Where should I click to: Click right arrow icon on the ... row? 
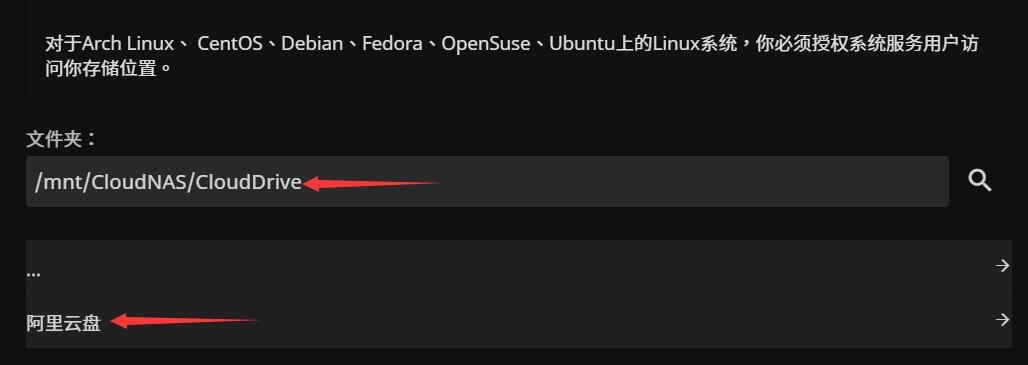tap(1002, 265)
